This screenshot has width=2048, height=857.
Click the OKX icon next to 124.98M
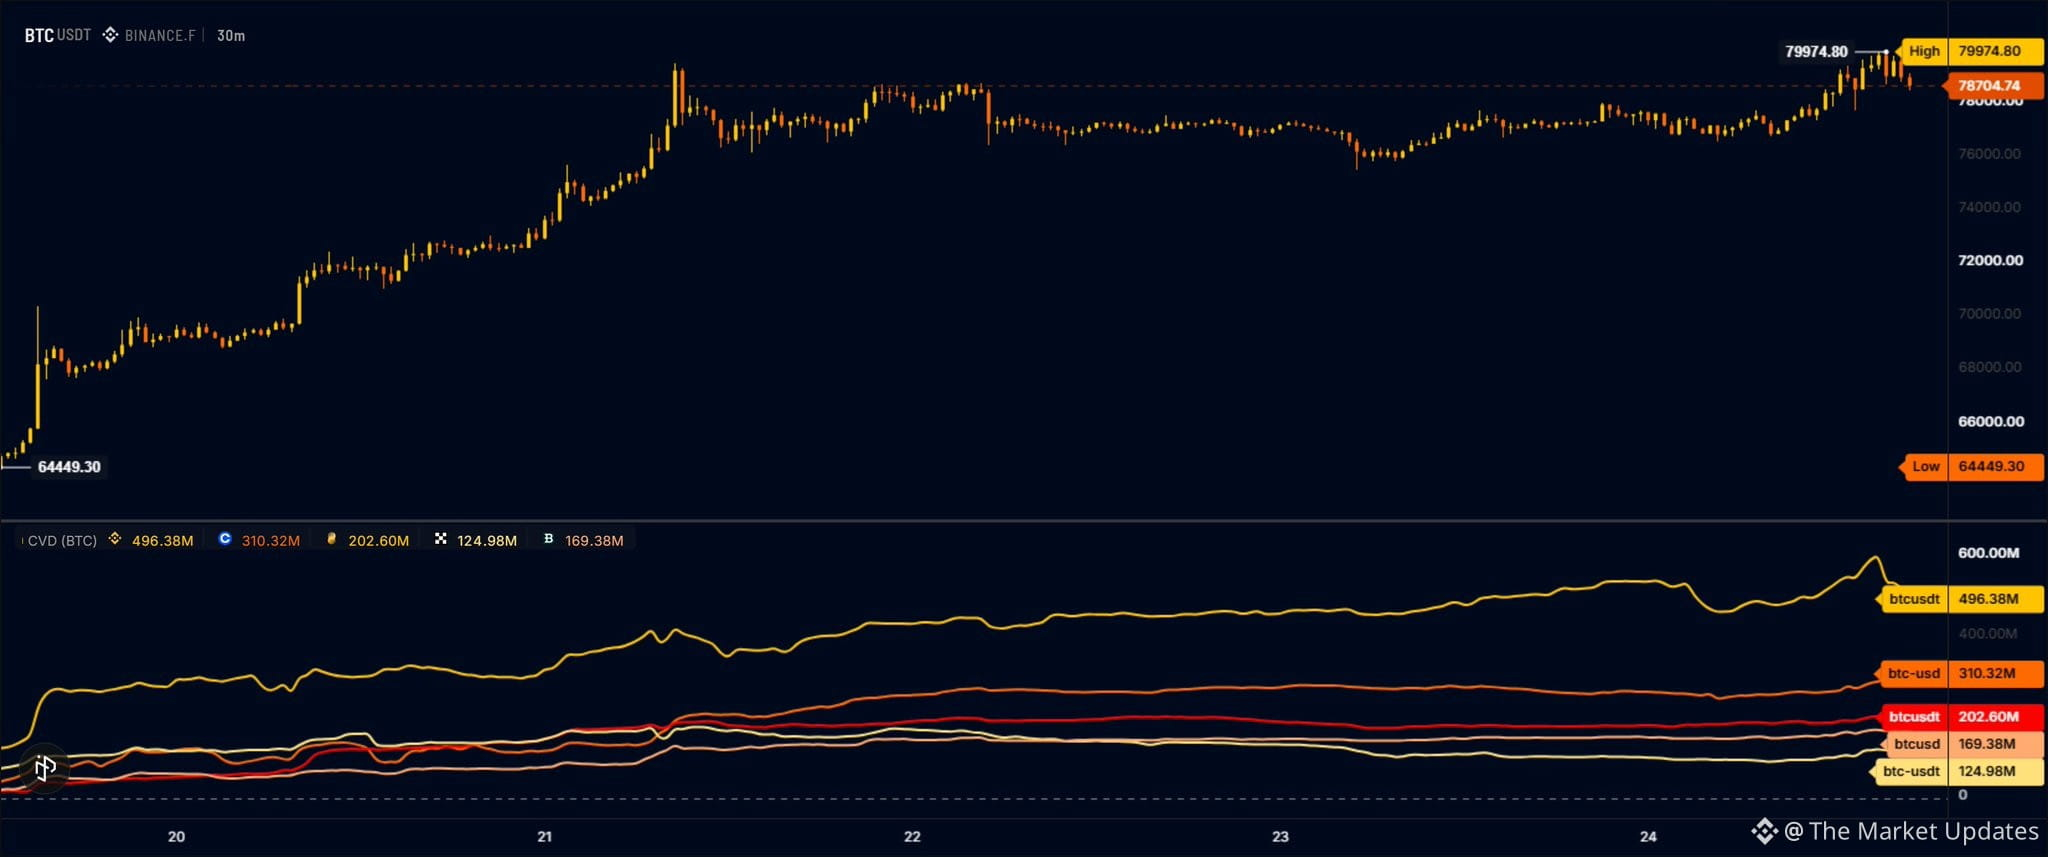click(x=440, y=539)
